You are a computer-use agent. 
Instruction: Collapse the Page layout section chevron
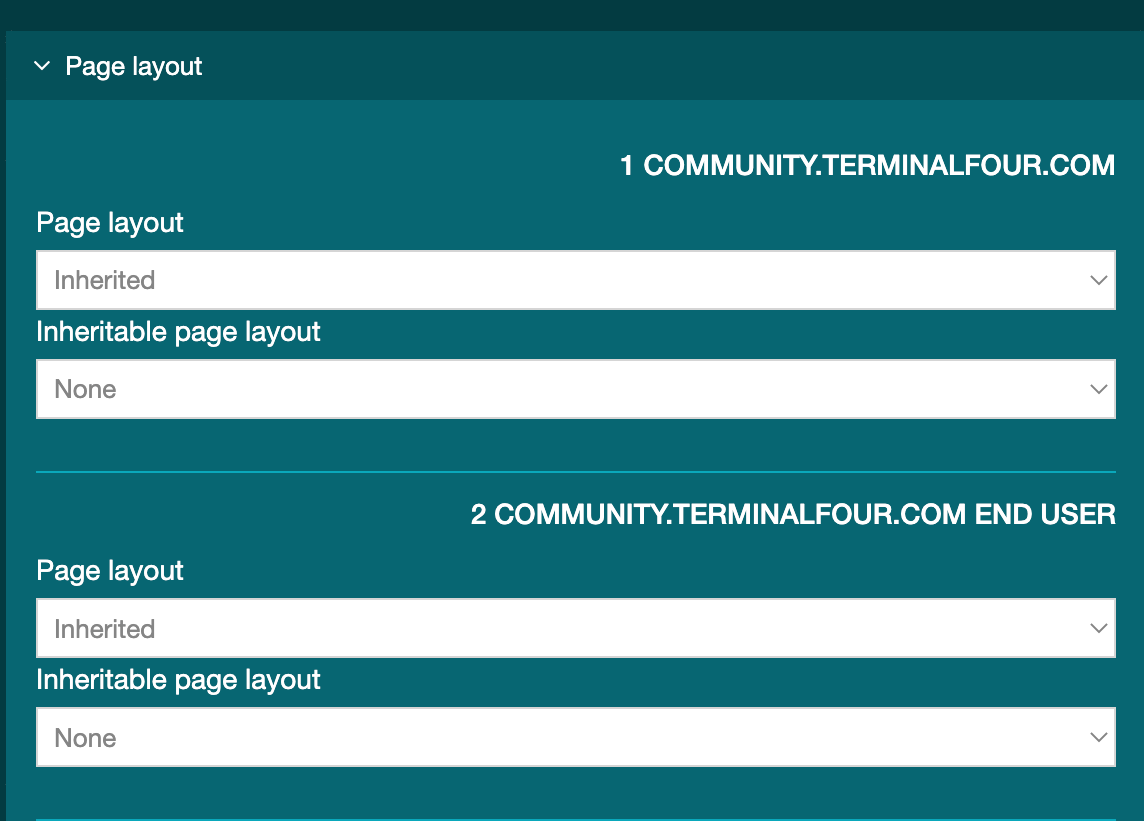coord(42,67)
